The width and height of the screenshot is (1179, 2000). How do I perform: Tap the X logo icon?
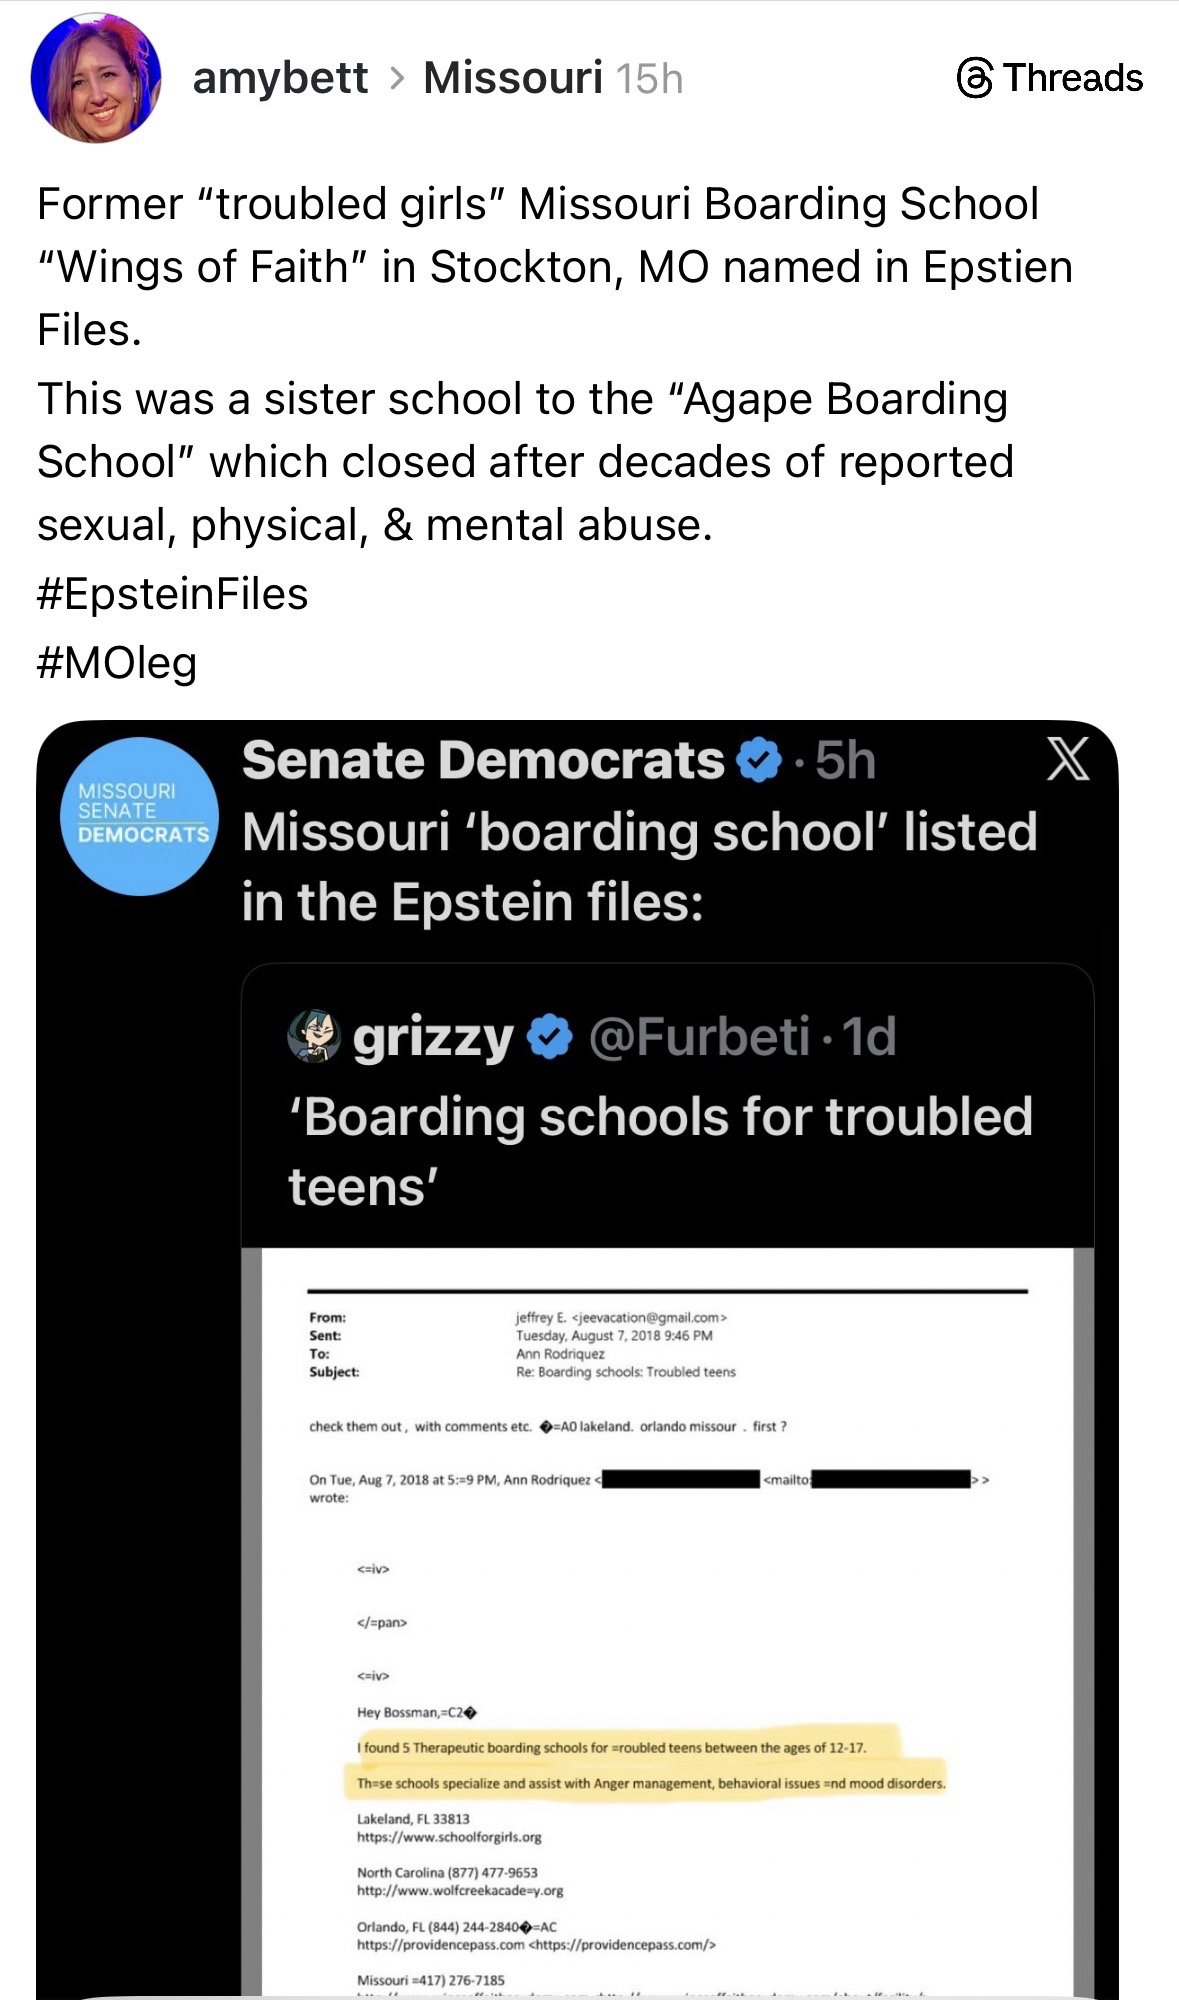1067,760
